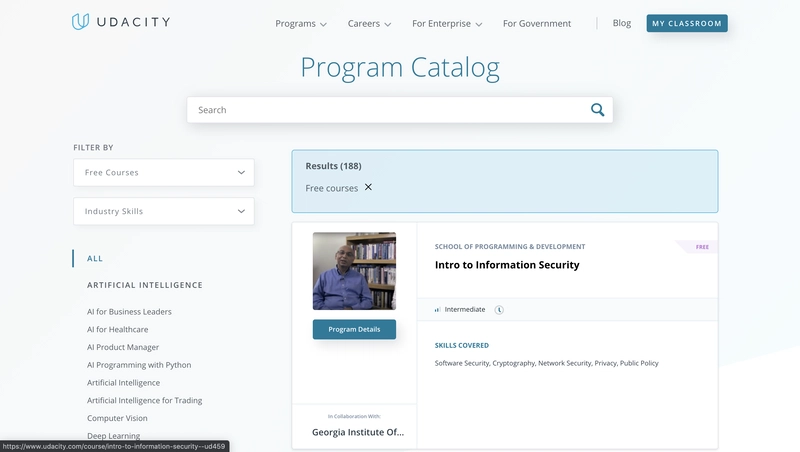Filter by AI Programming with Python
This screenshot has height=452, width=800.
139,365
